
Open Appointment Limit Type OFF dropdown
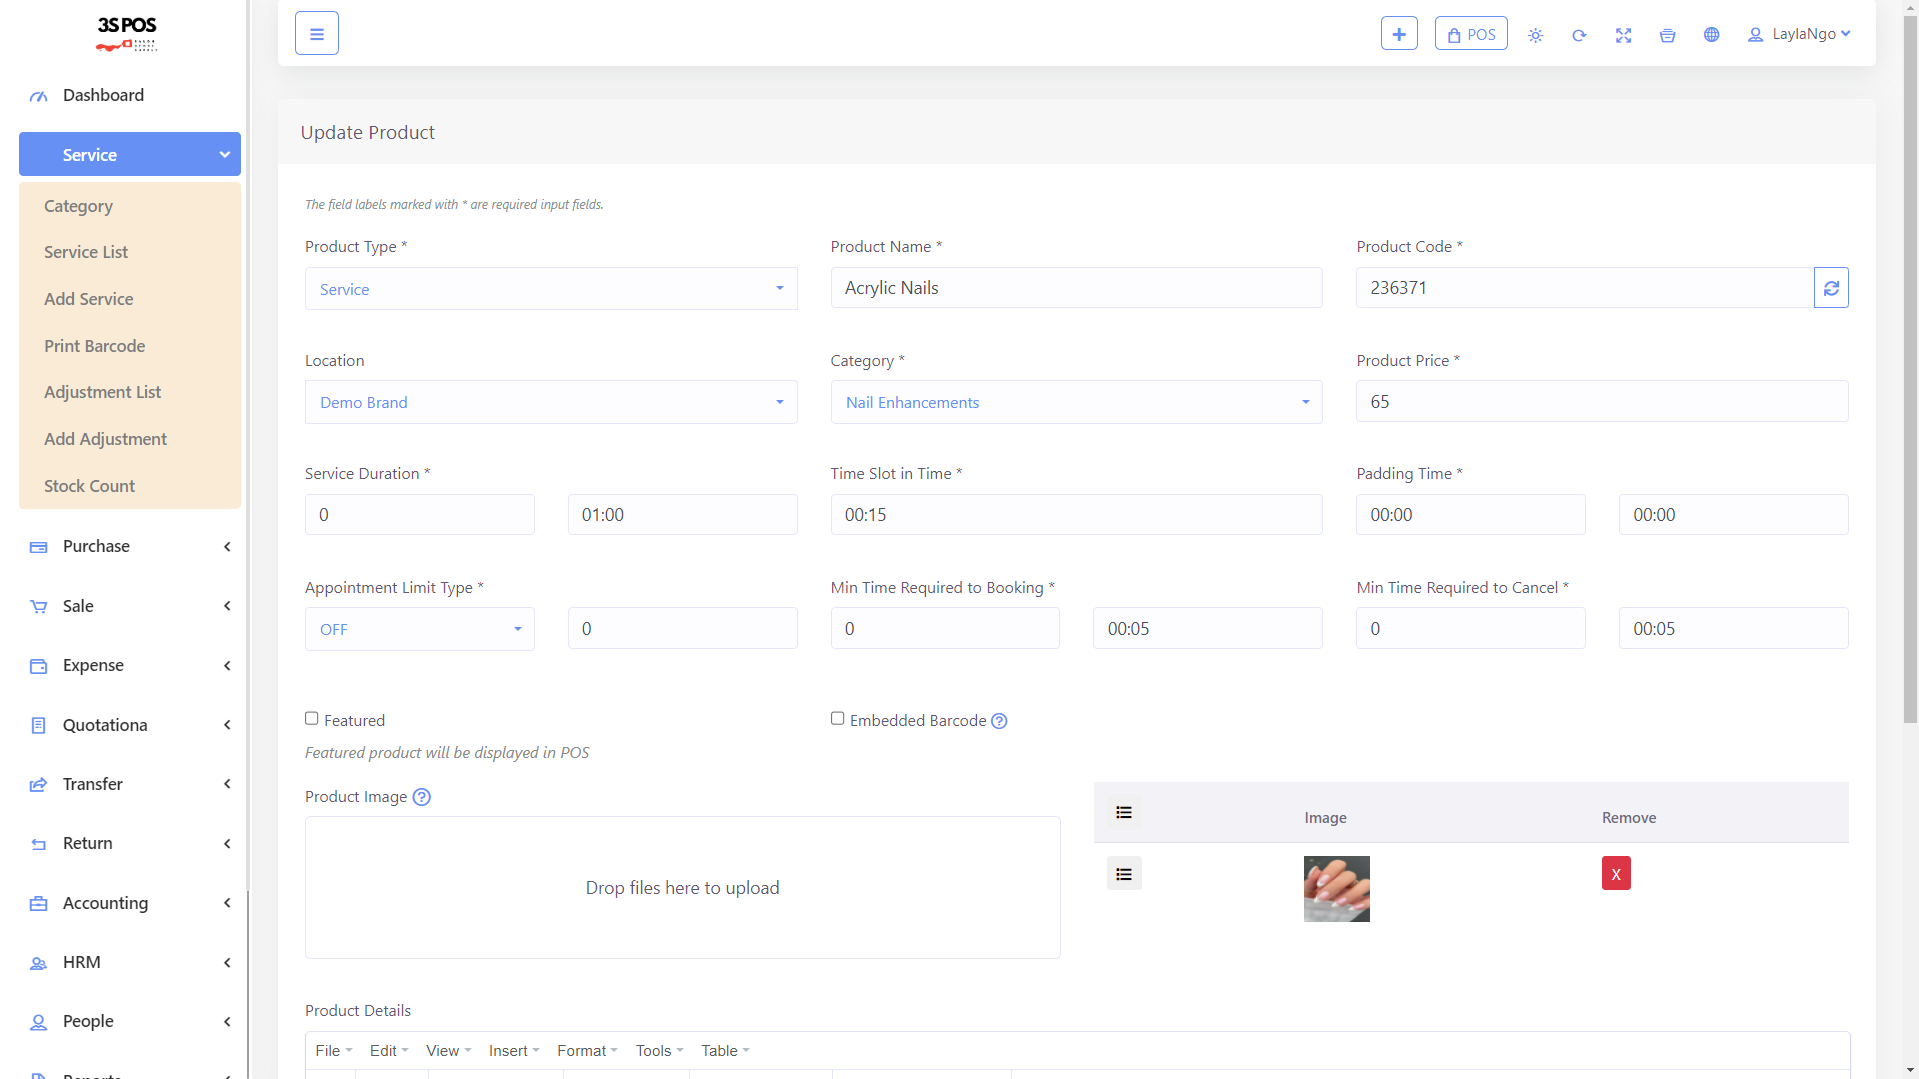(419, 629)
